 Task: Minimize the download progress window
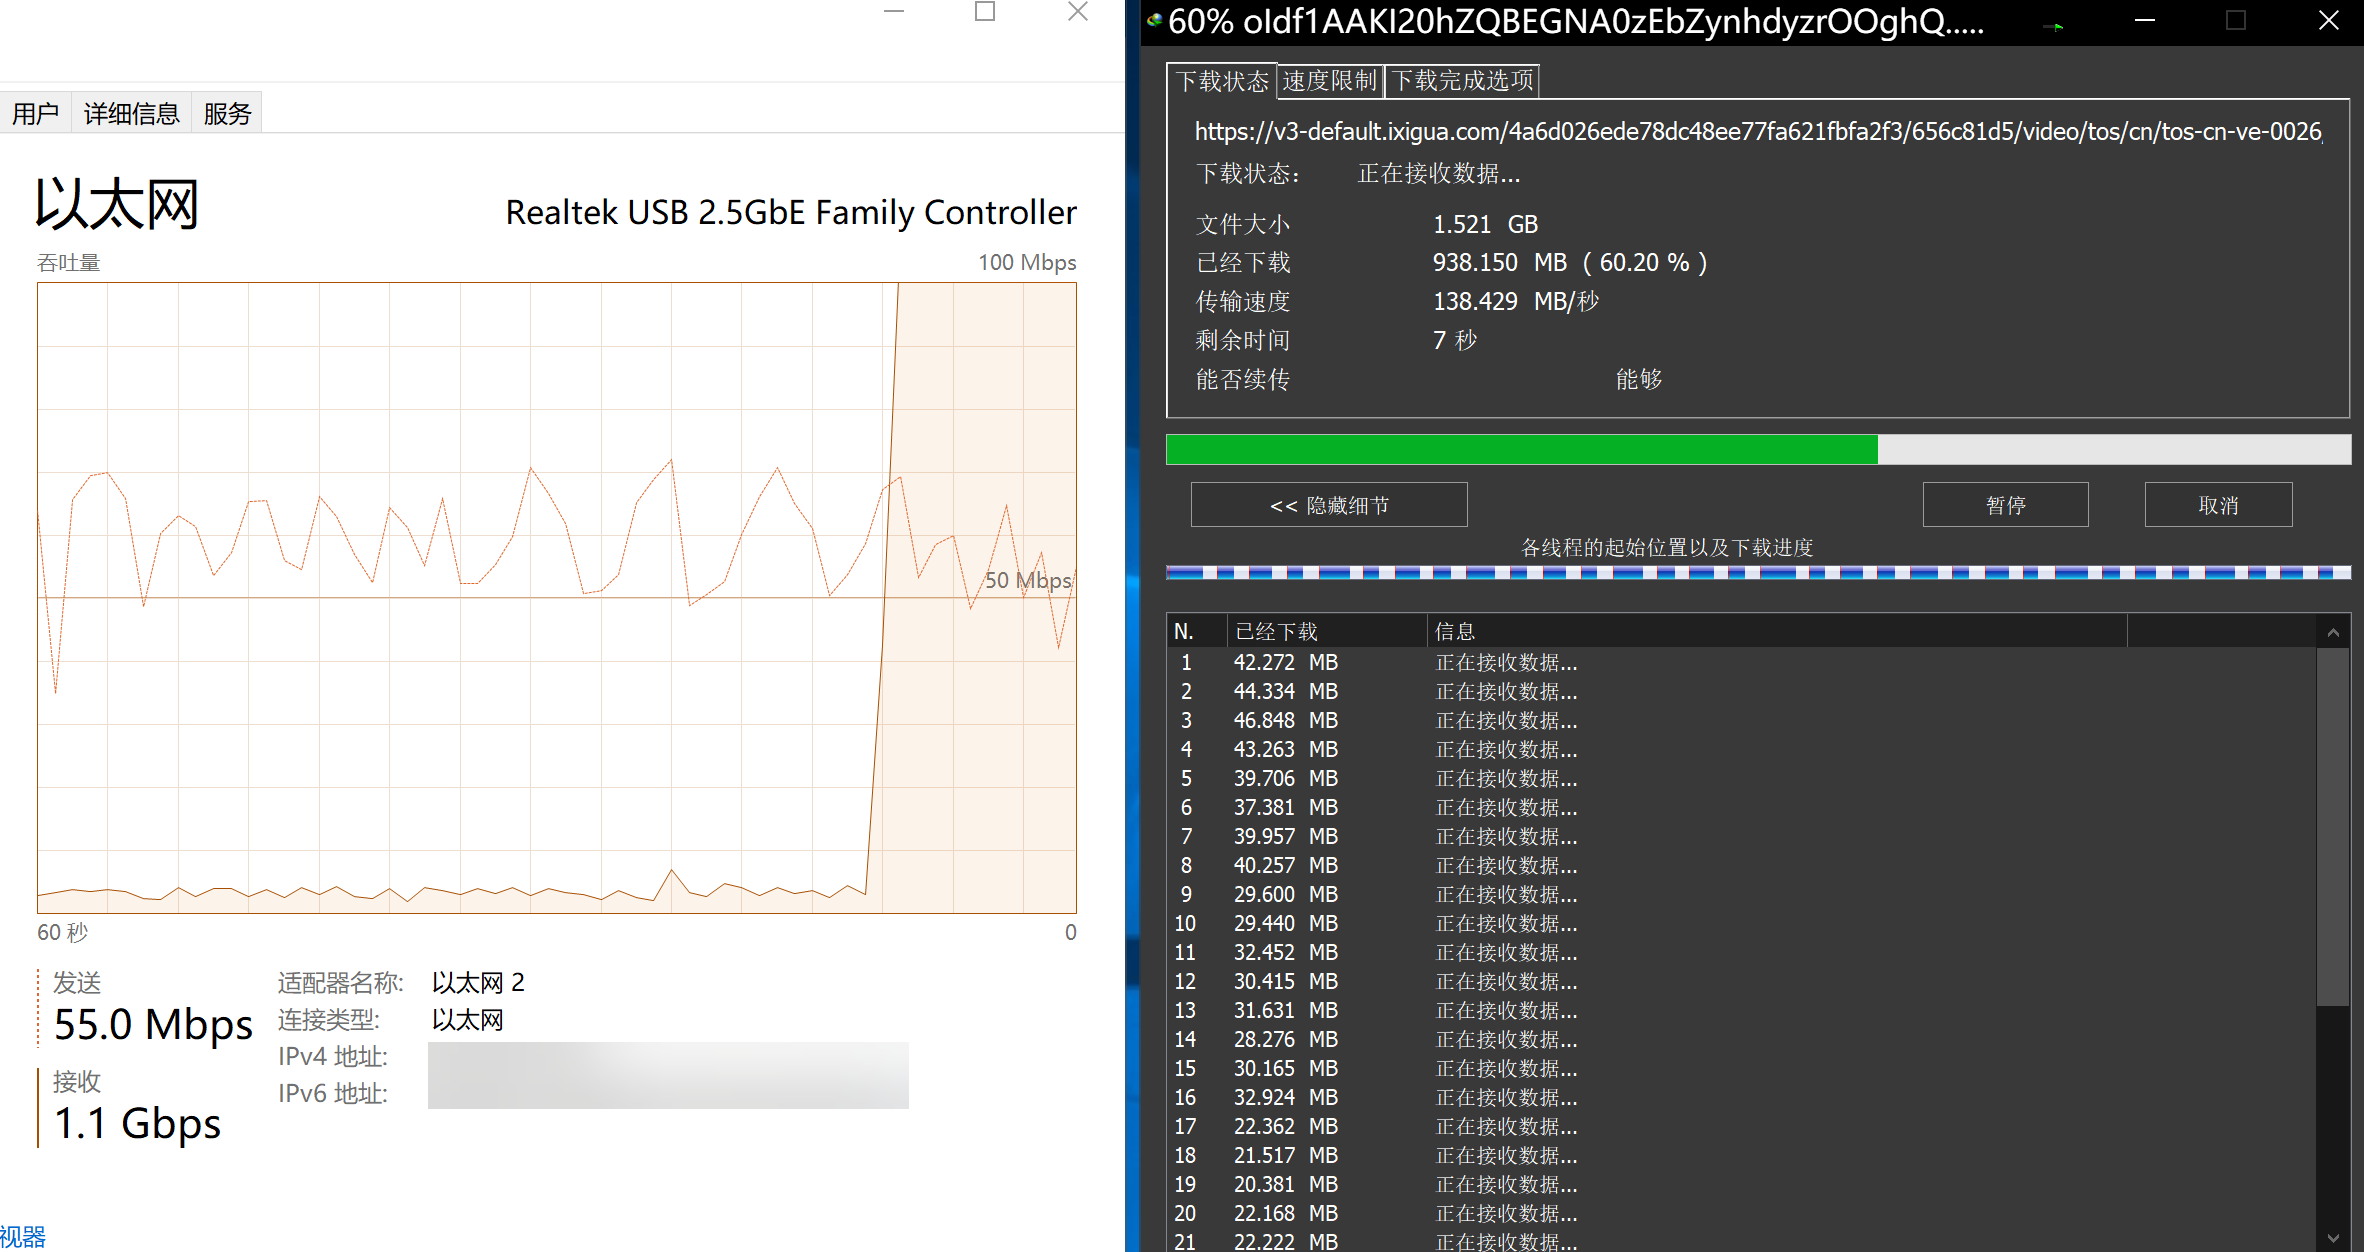pos(2145,21)
